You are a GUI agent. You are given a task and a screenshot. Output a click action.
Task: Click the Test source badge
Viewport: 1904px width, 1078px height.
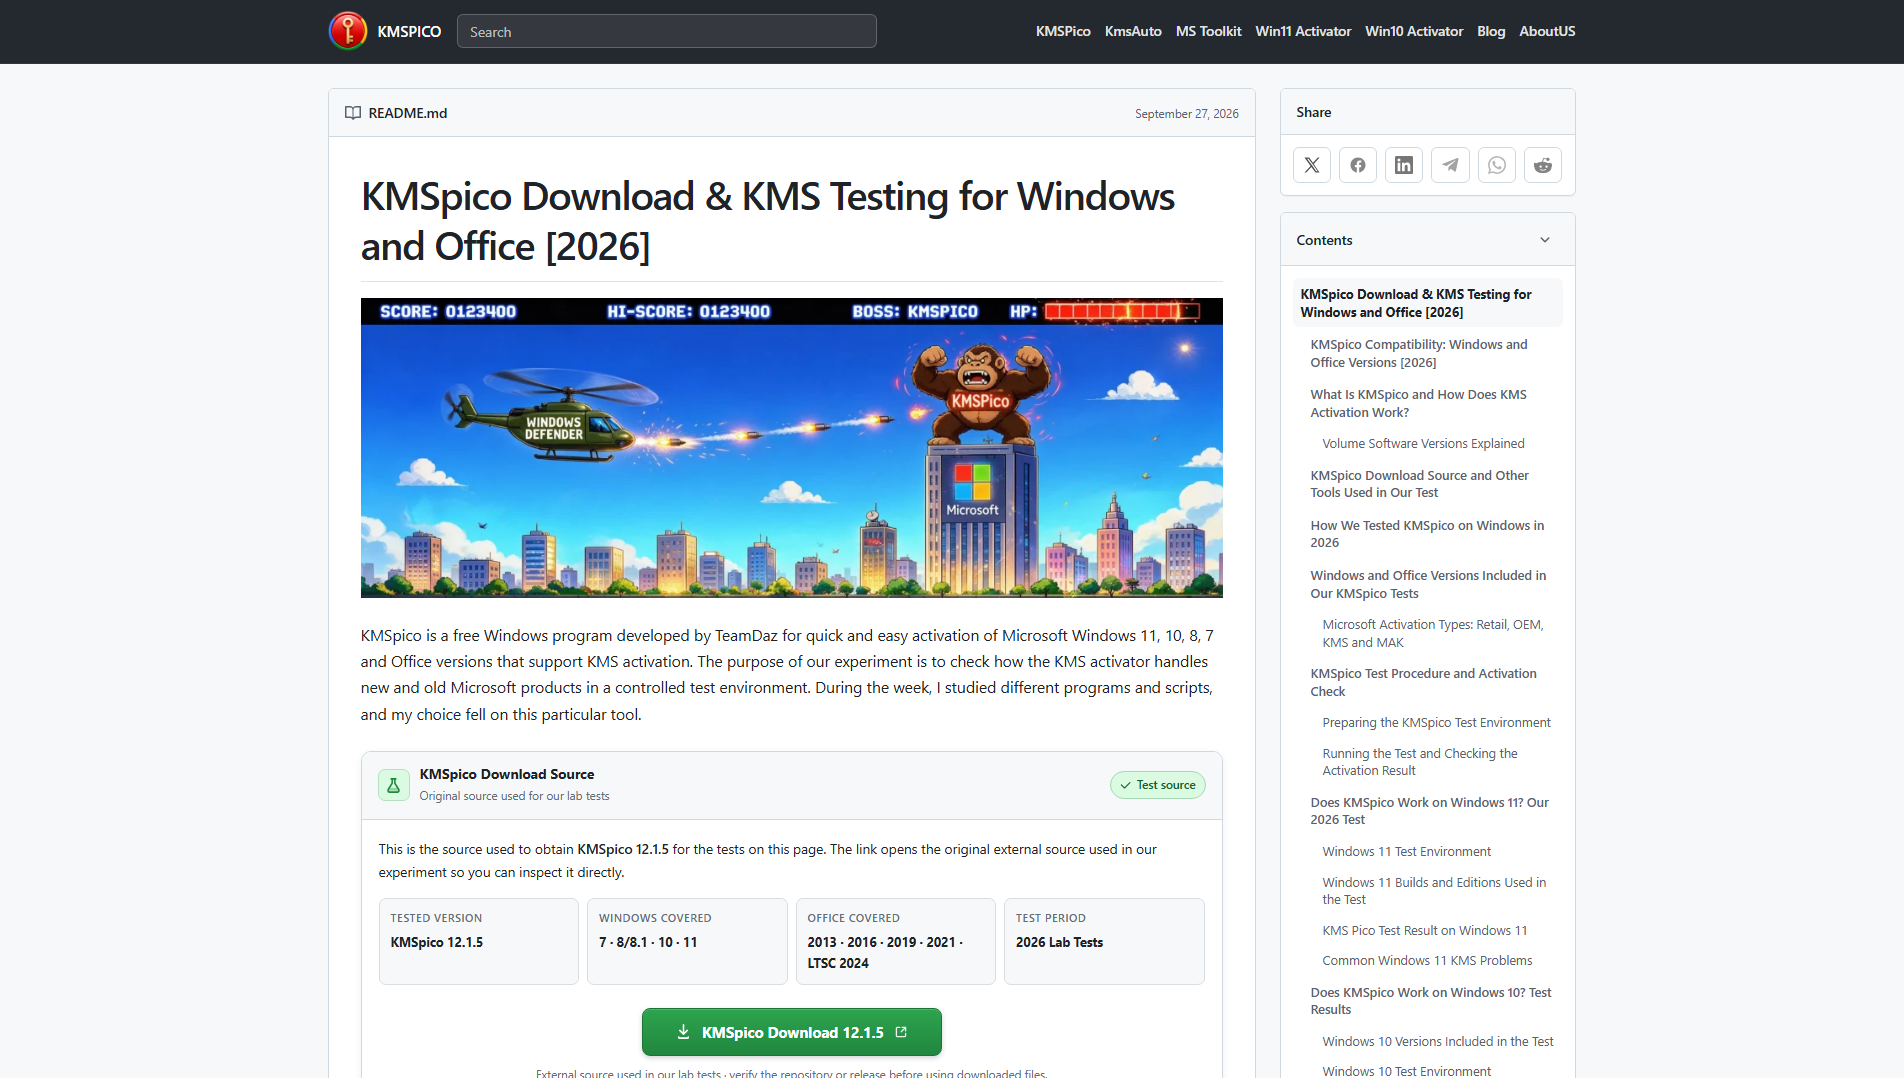pyautogui.click(x=1158, y=785)
